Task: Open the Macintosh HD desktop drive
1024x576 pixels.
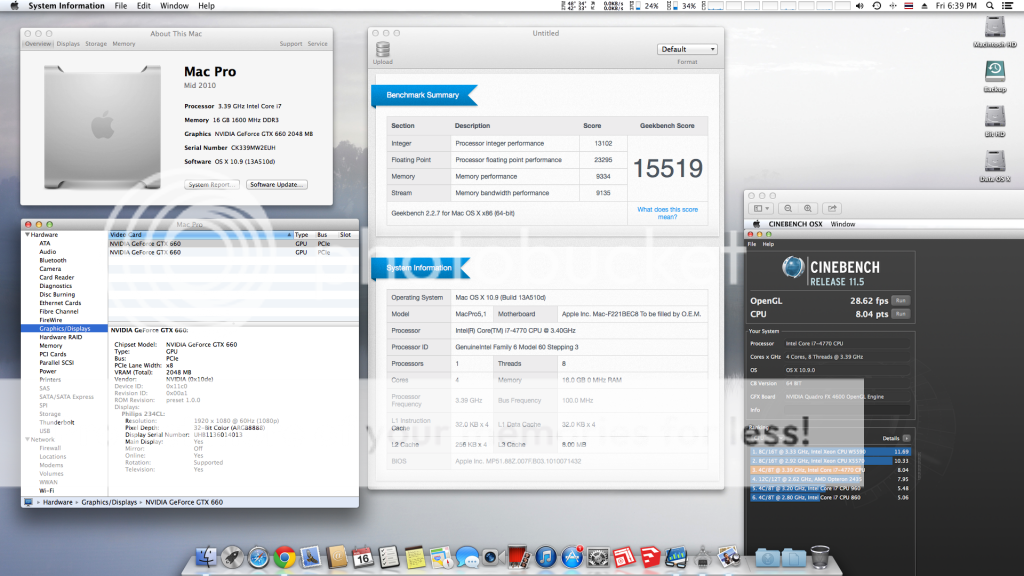Action: pyautogui.click(x=994, y=28)
